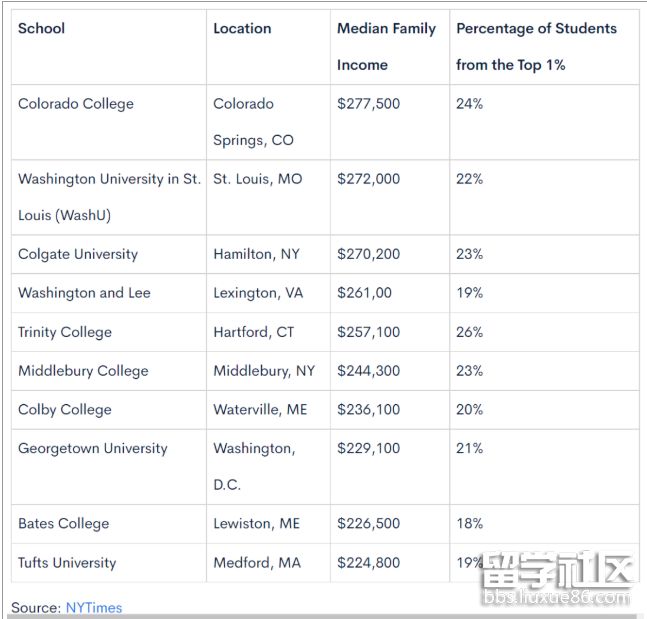Click the 26% percentage cell
The width and height of the screenshot is (647, 619).
point(469,332)
